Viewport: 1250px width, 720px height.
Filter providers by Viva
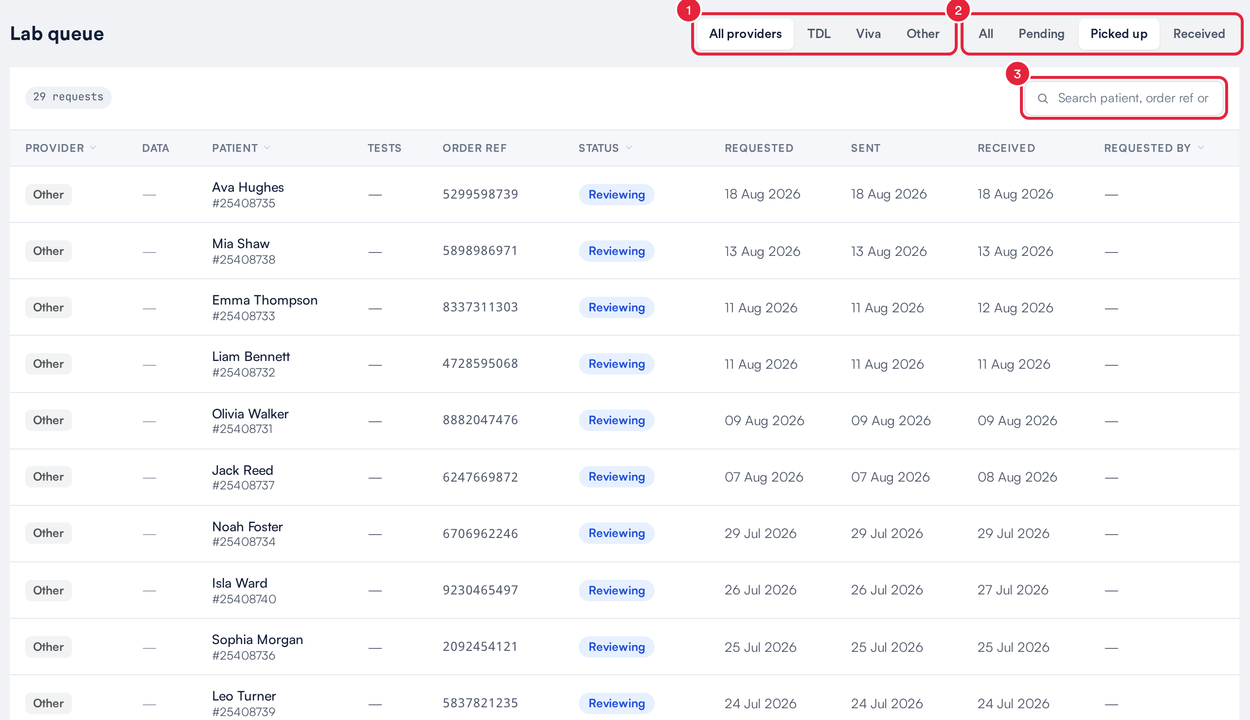(868, 34)
